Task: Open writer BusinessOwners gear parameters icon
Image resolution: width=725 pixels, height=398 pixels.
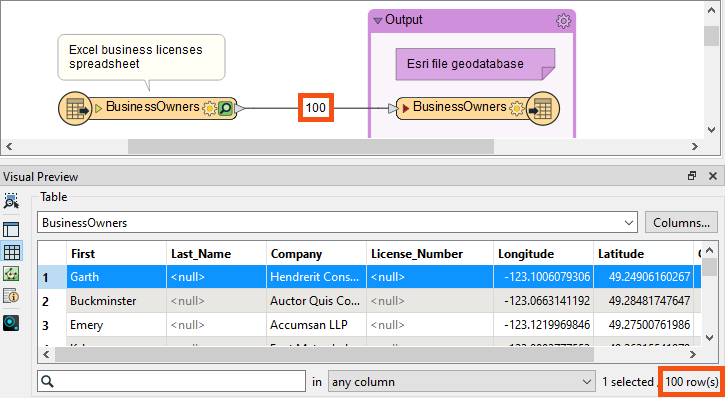Action: (x=516, y=109)
